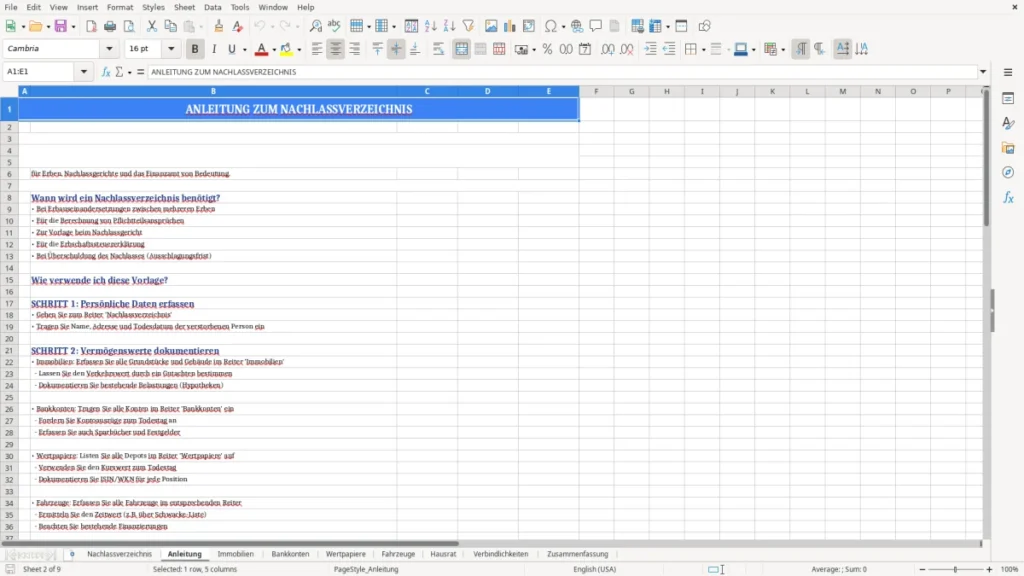Screen dimensions: 1024x576
Task: Open the sidebar Properties panel icon
Action: coord(1008,99)
